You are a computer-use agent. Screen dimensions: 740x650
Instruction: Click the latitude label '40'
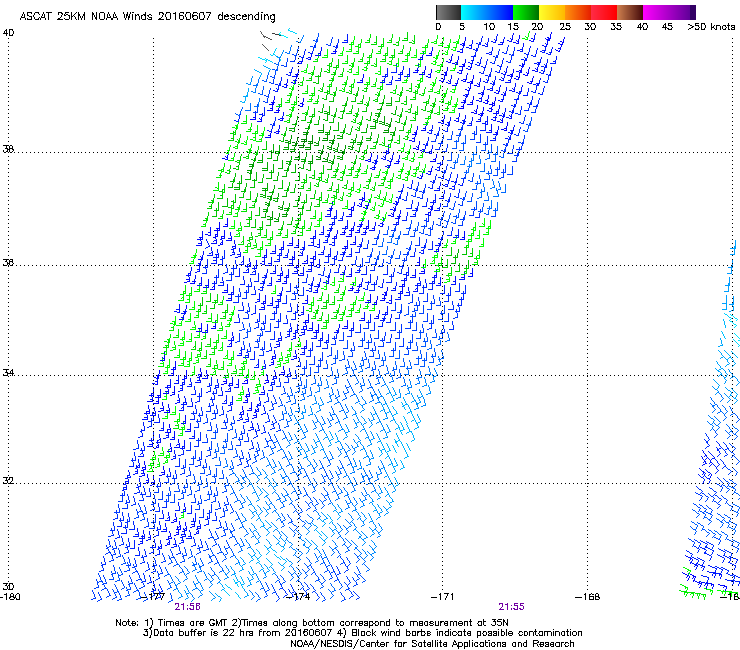[x=8, y=33]
